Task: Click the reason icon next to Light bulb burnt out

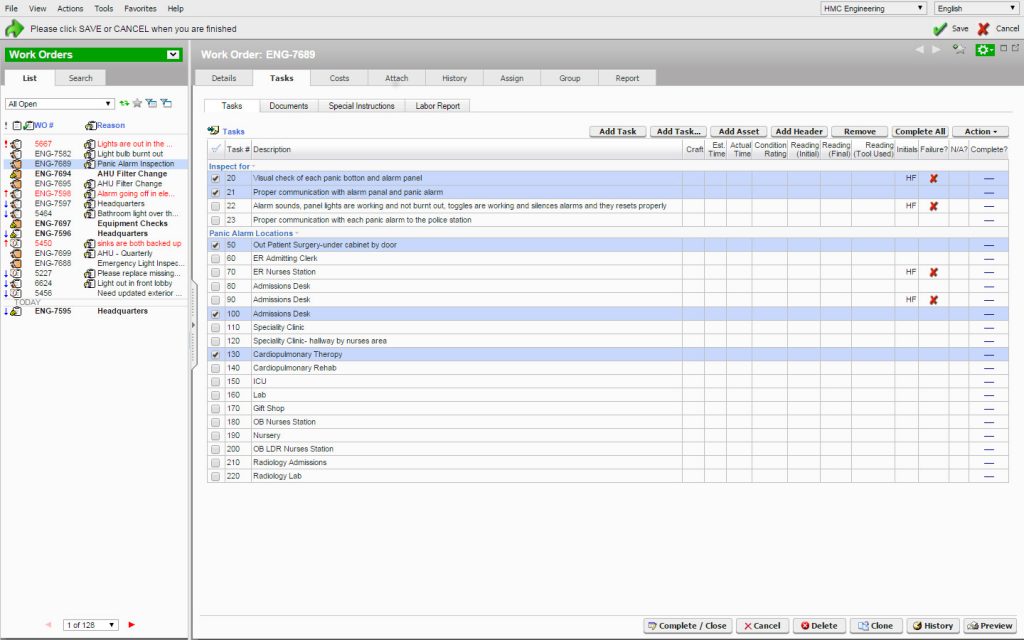Action: [x=89, y=154]
